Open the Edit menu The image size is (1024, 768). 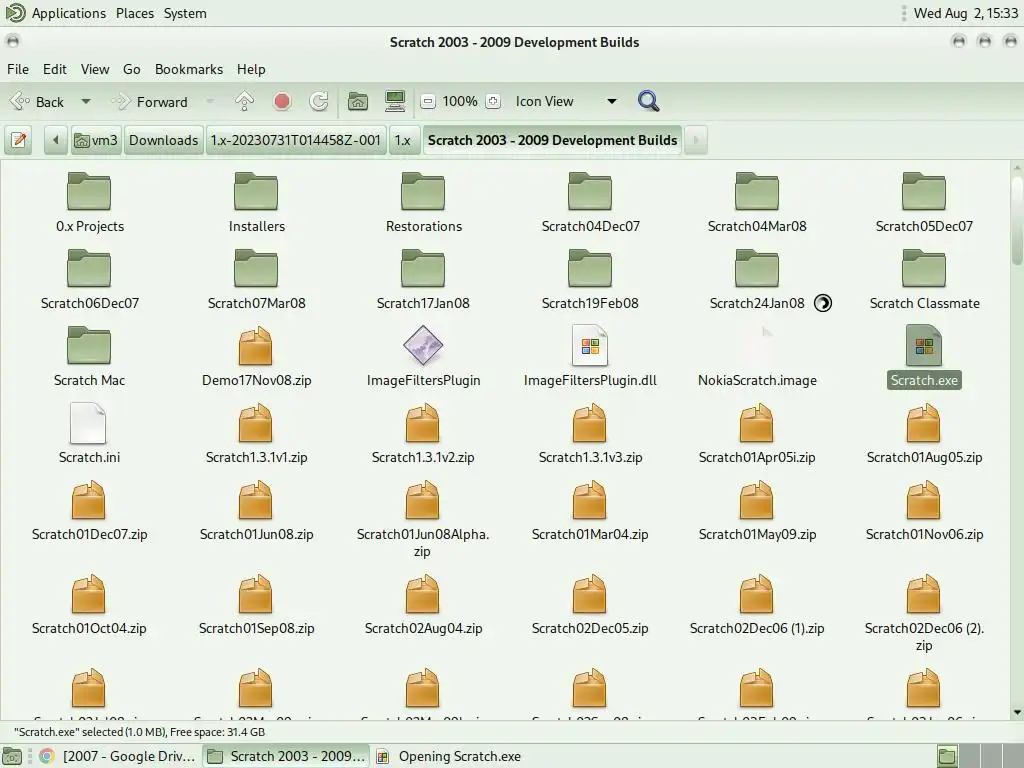pyautogui.click(x=55, y=69)
